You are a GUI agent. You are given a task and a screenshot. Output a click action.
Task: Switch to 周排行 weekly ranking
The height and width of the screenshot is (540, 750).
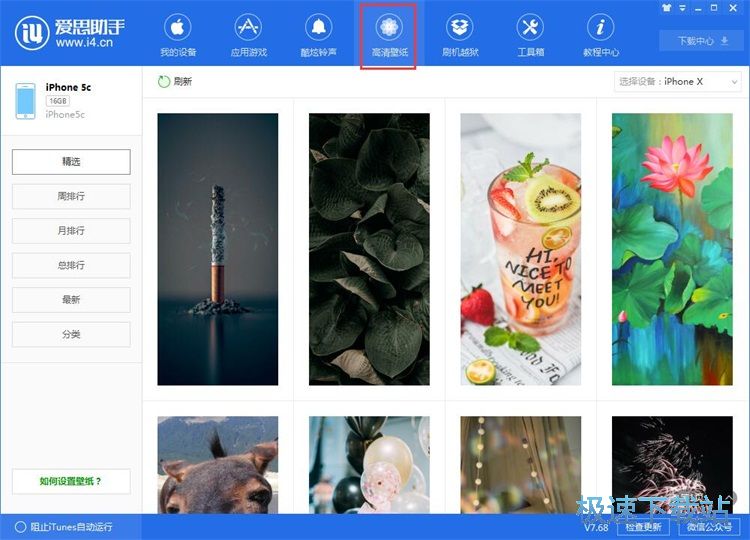(x=71, y=197)
